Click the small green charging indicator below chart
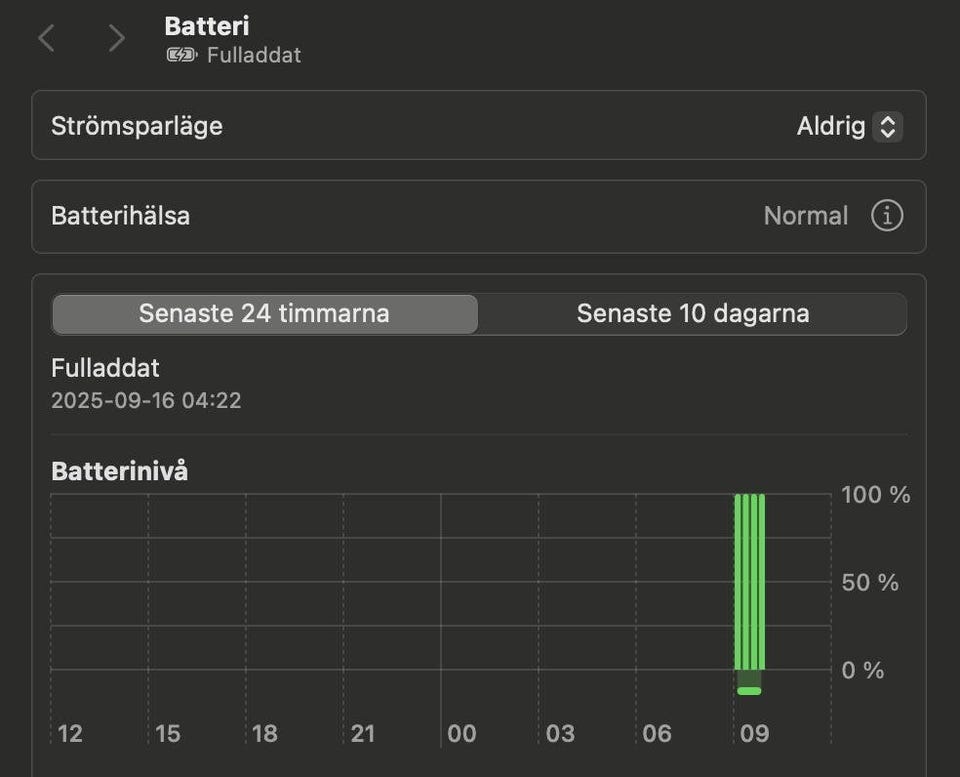Image resolution: width=960 pixels, height=777 pixels. (749, 691)
